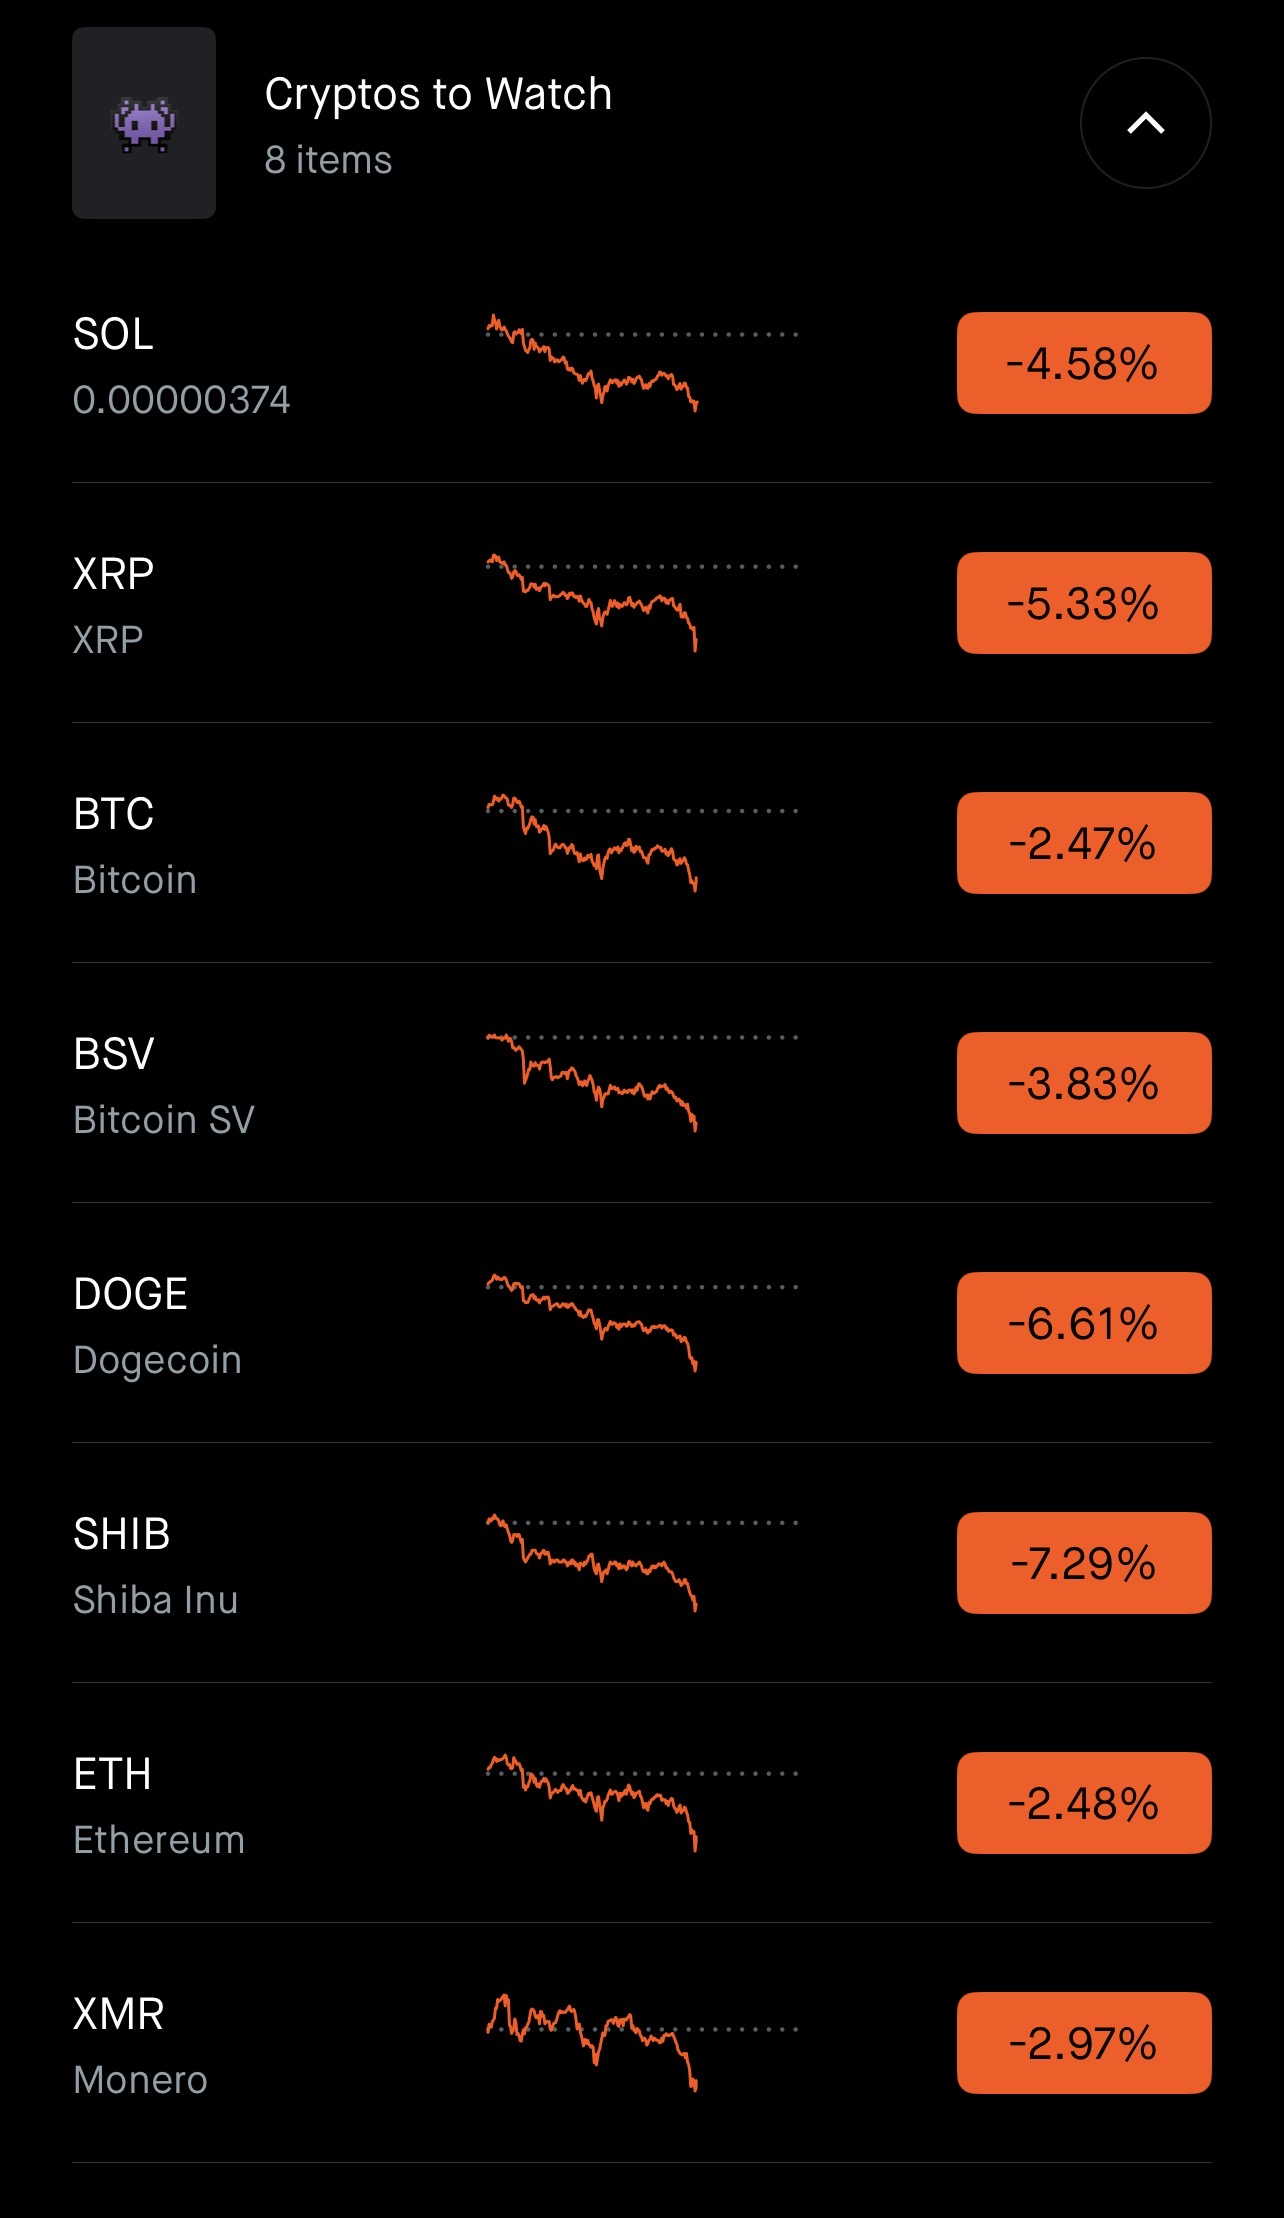This screenshot has height=2218, width=1284.
Task: Open the SOL row
Action: click(641, 363)
